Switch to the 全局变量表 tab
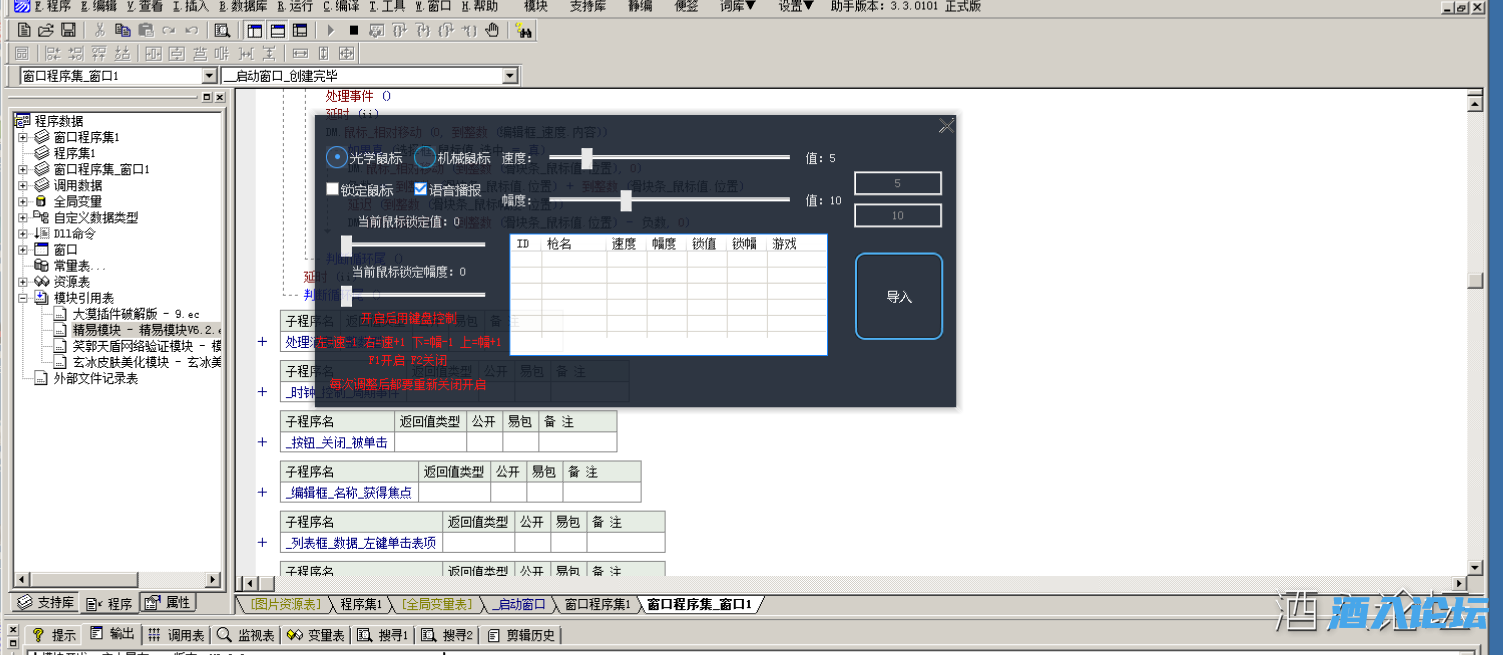This screenshot has width=1503, height=655. (436, 604)
